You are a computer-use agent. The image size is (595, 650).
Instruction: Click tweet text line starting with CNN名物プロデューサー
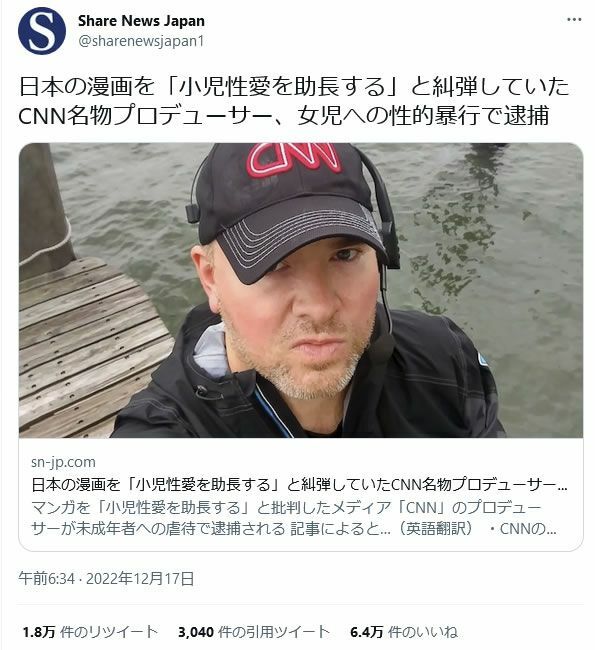pyautogui.click(x=284, y=115)
